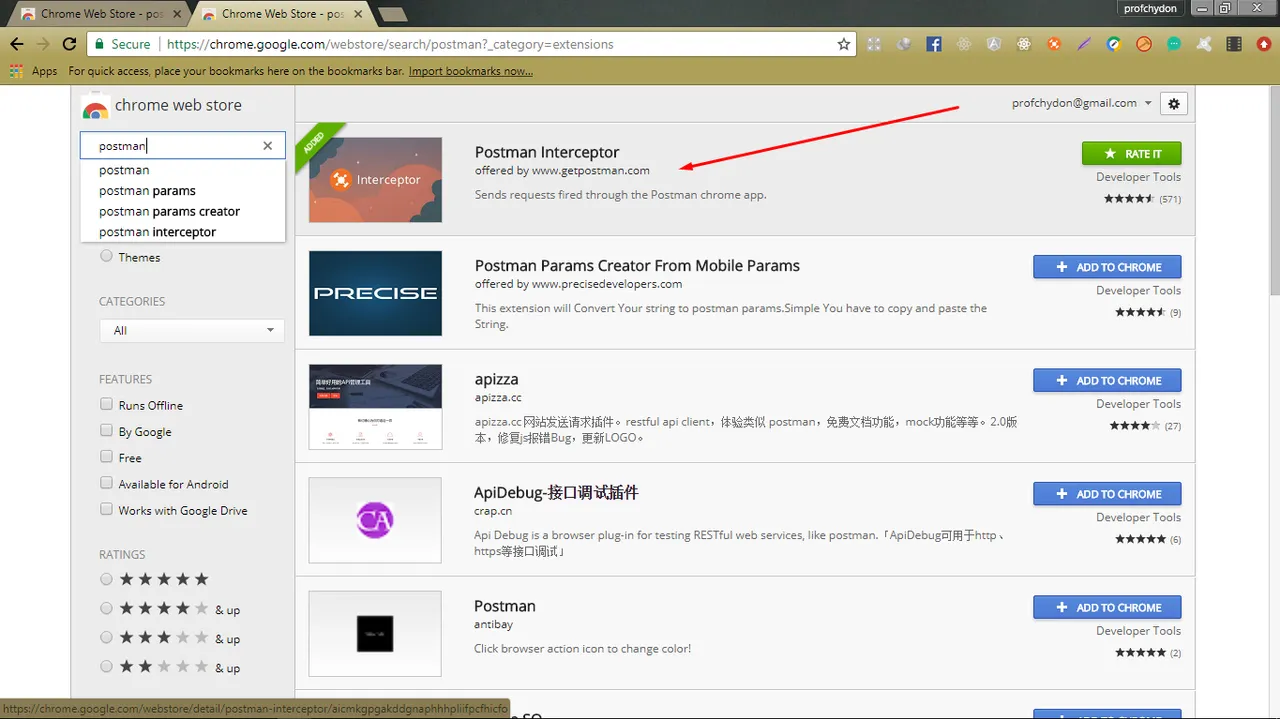Add antibay Postman extension to Chrome
The image size is (1280, 719).
[1107, 607]
